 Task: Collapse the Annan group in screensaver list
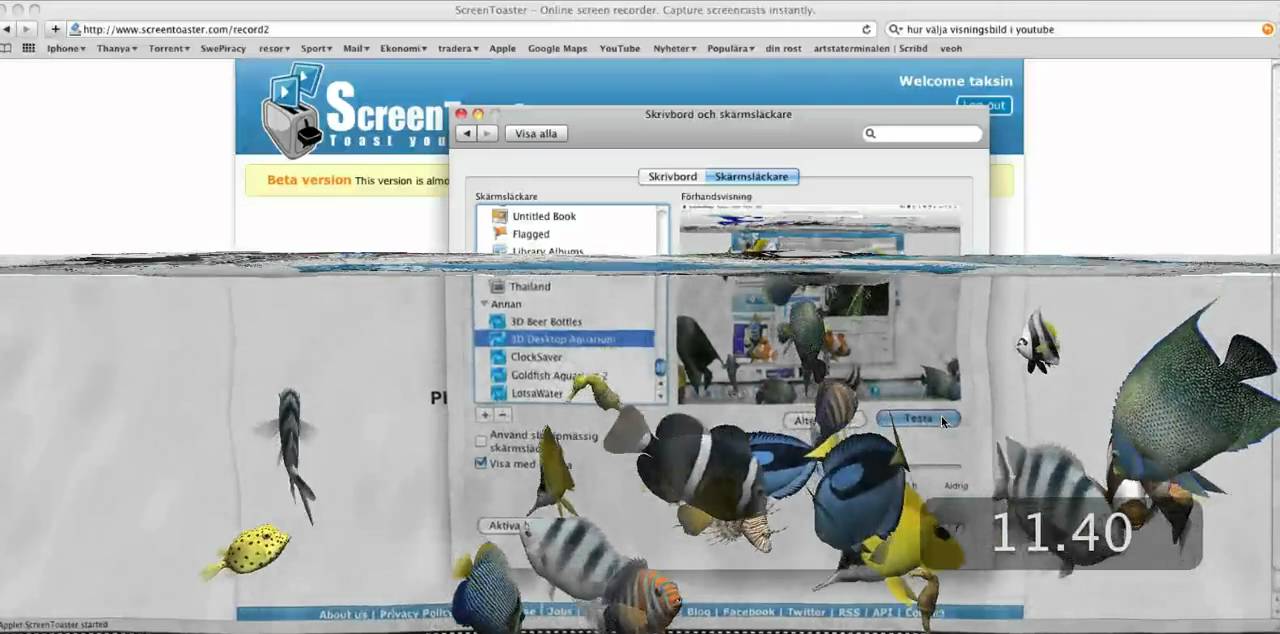pos(485,304)
